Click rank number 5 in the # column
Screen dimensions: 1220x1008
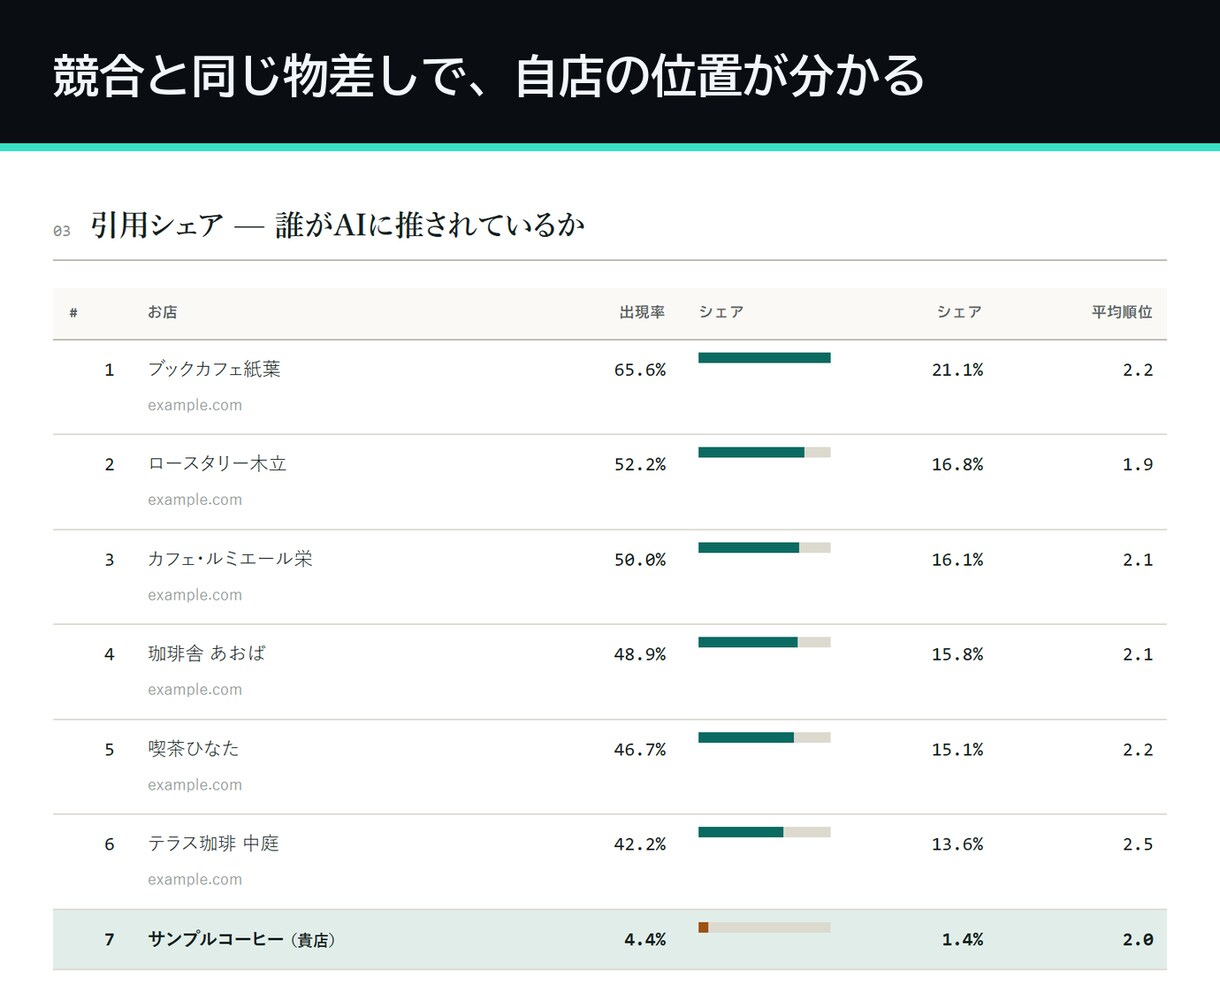point(109,750)
